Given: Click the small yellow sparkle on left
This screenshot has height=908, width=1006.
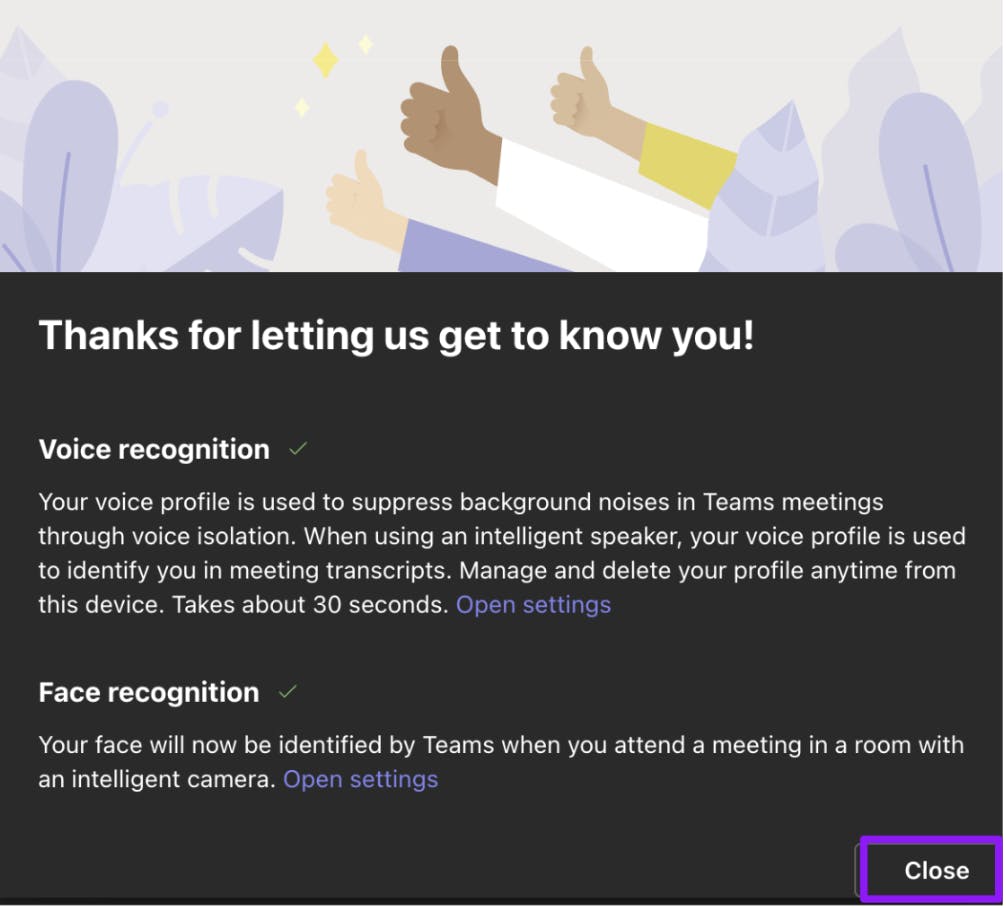Looking at the screenshot, I should [x=301, y=106].
